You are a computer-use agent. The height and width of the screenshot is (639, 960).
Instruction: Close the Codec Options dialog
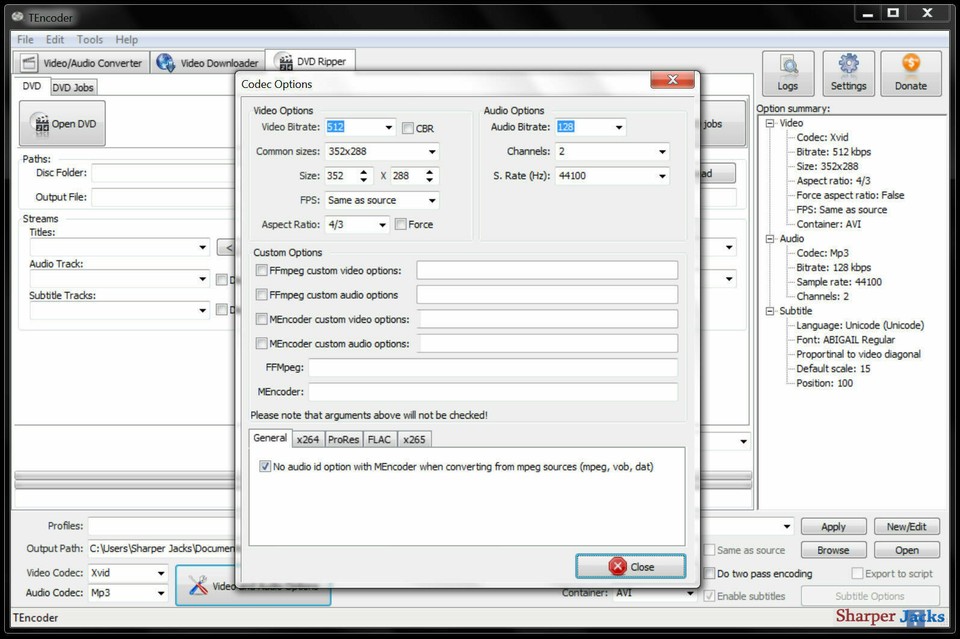[x=630, y=566]
